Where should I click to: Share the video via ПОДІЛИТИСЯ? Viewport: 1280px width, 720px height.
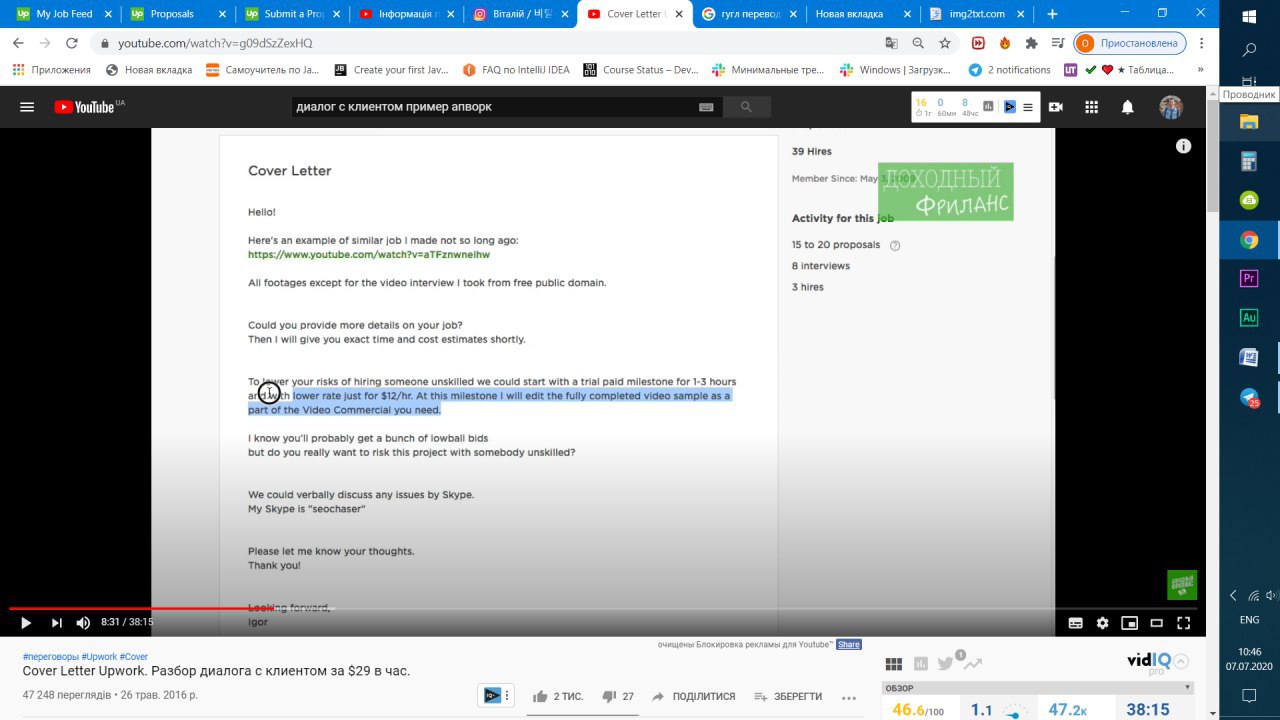(693, 696)
